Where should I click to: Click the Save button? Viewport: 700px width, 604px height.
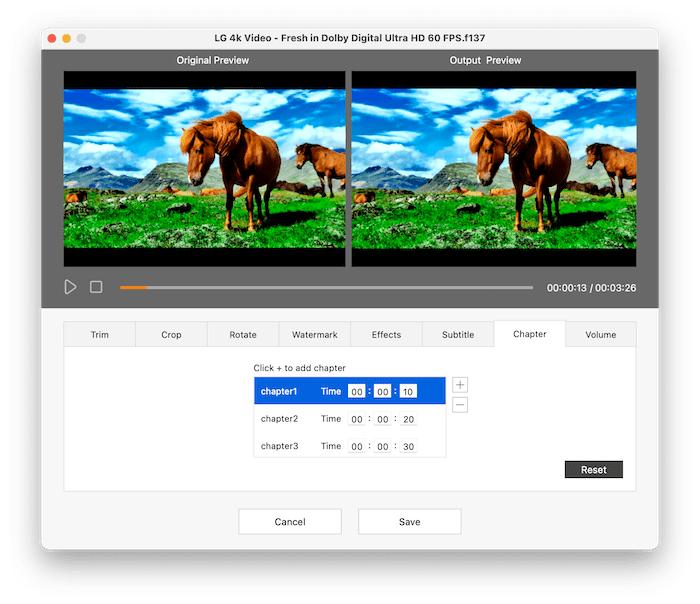[x=409, y=522]
